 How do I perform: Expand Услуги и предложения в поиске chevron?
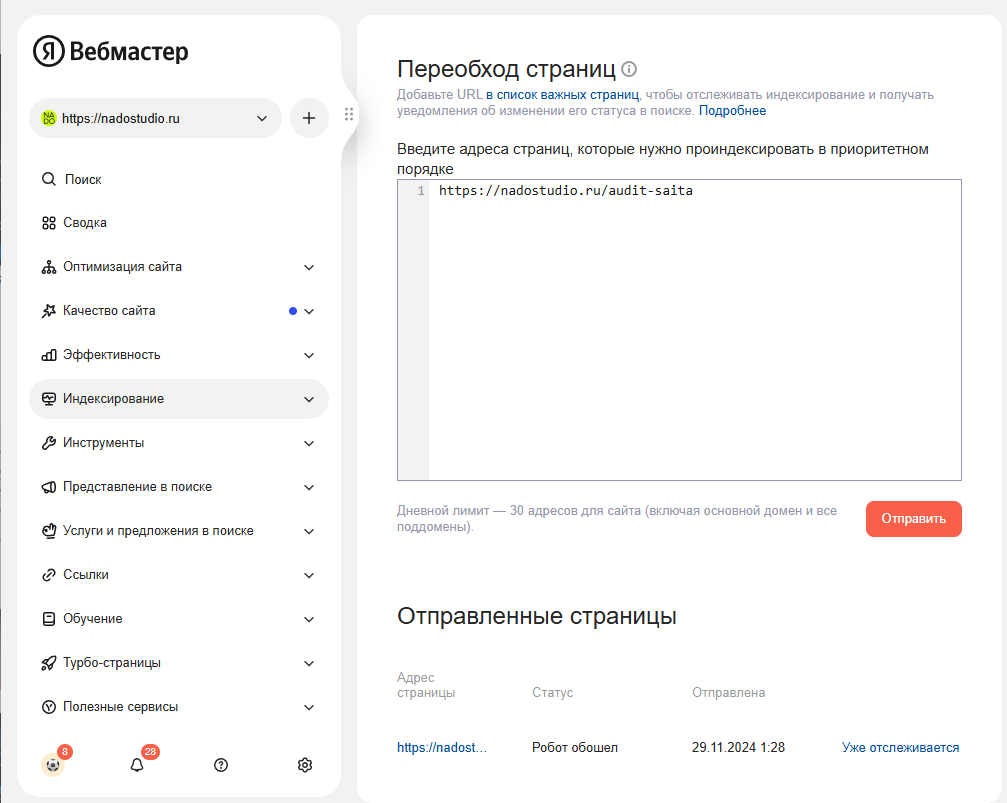(x=309, y=531)
